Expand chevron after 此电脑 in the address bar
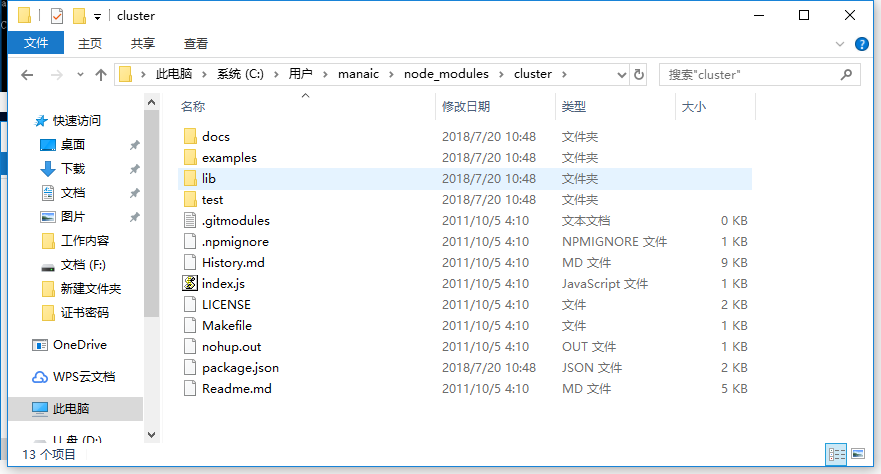Image resolution: width=881 pixels, height=474 pixels. [204, 74]
